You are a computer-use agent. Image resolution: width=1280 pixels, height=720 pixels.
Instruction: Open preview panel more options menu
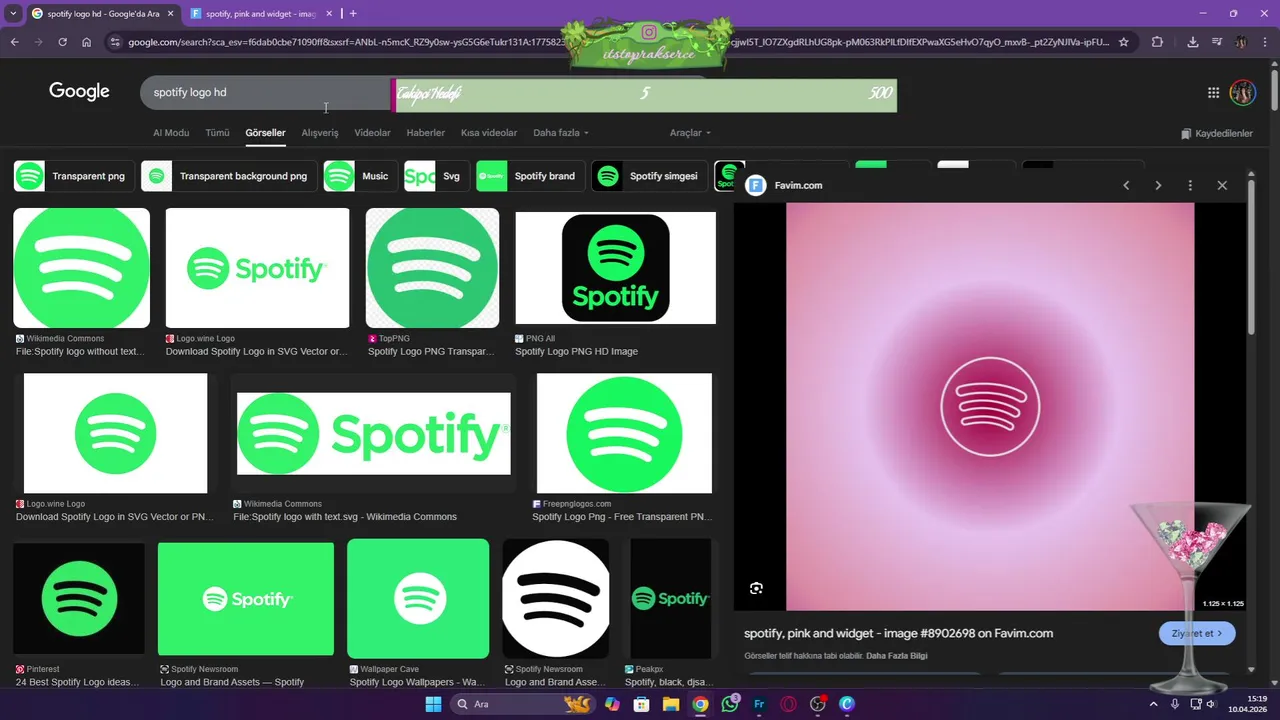tap(1190, 185)
